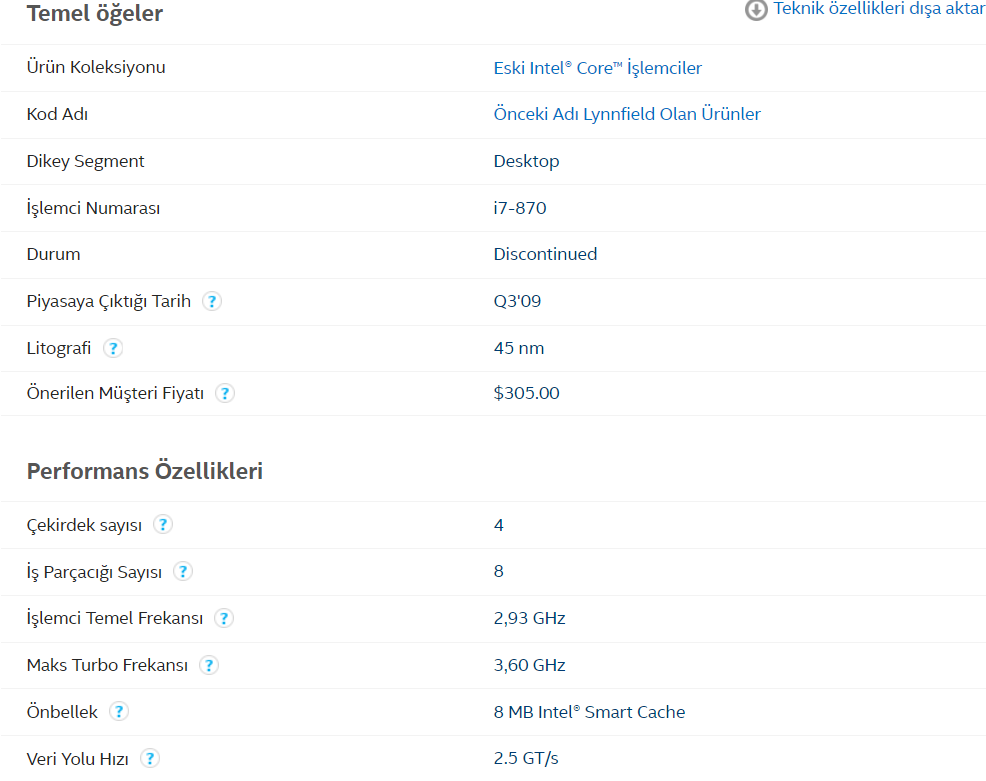Image resolution: width=986 pixels, height=781 pixels.
Task: Open Eski Intel Core İşlemciler link
Action: (x=597, y=67)
